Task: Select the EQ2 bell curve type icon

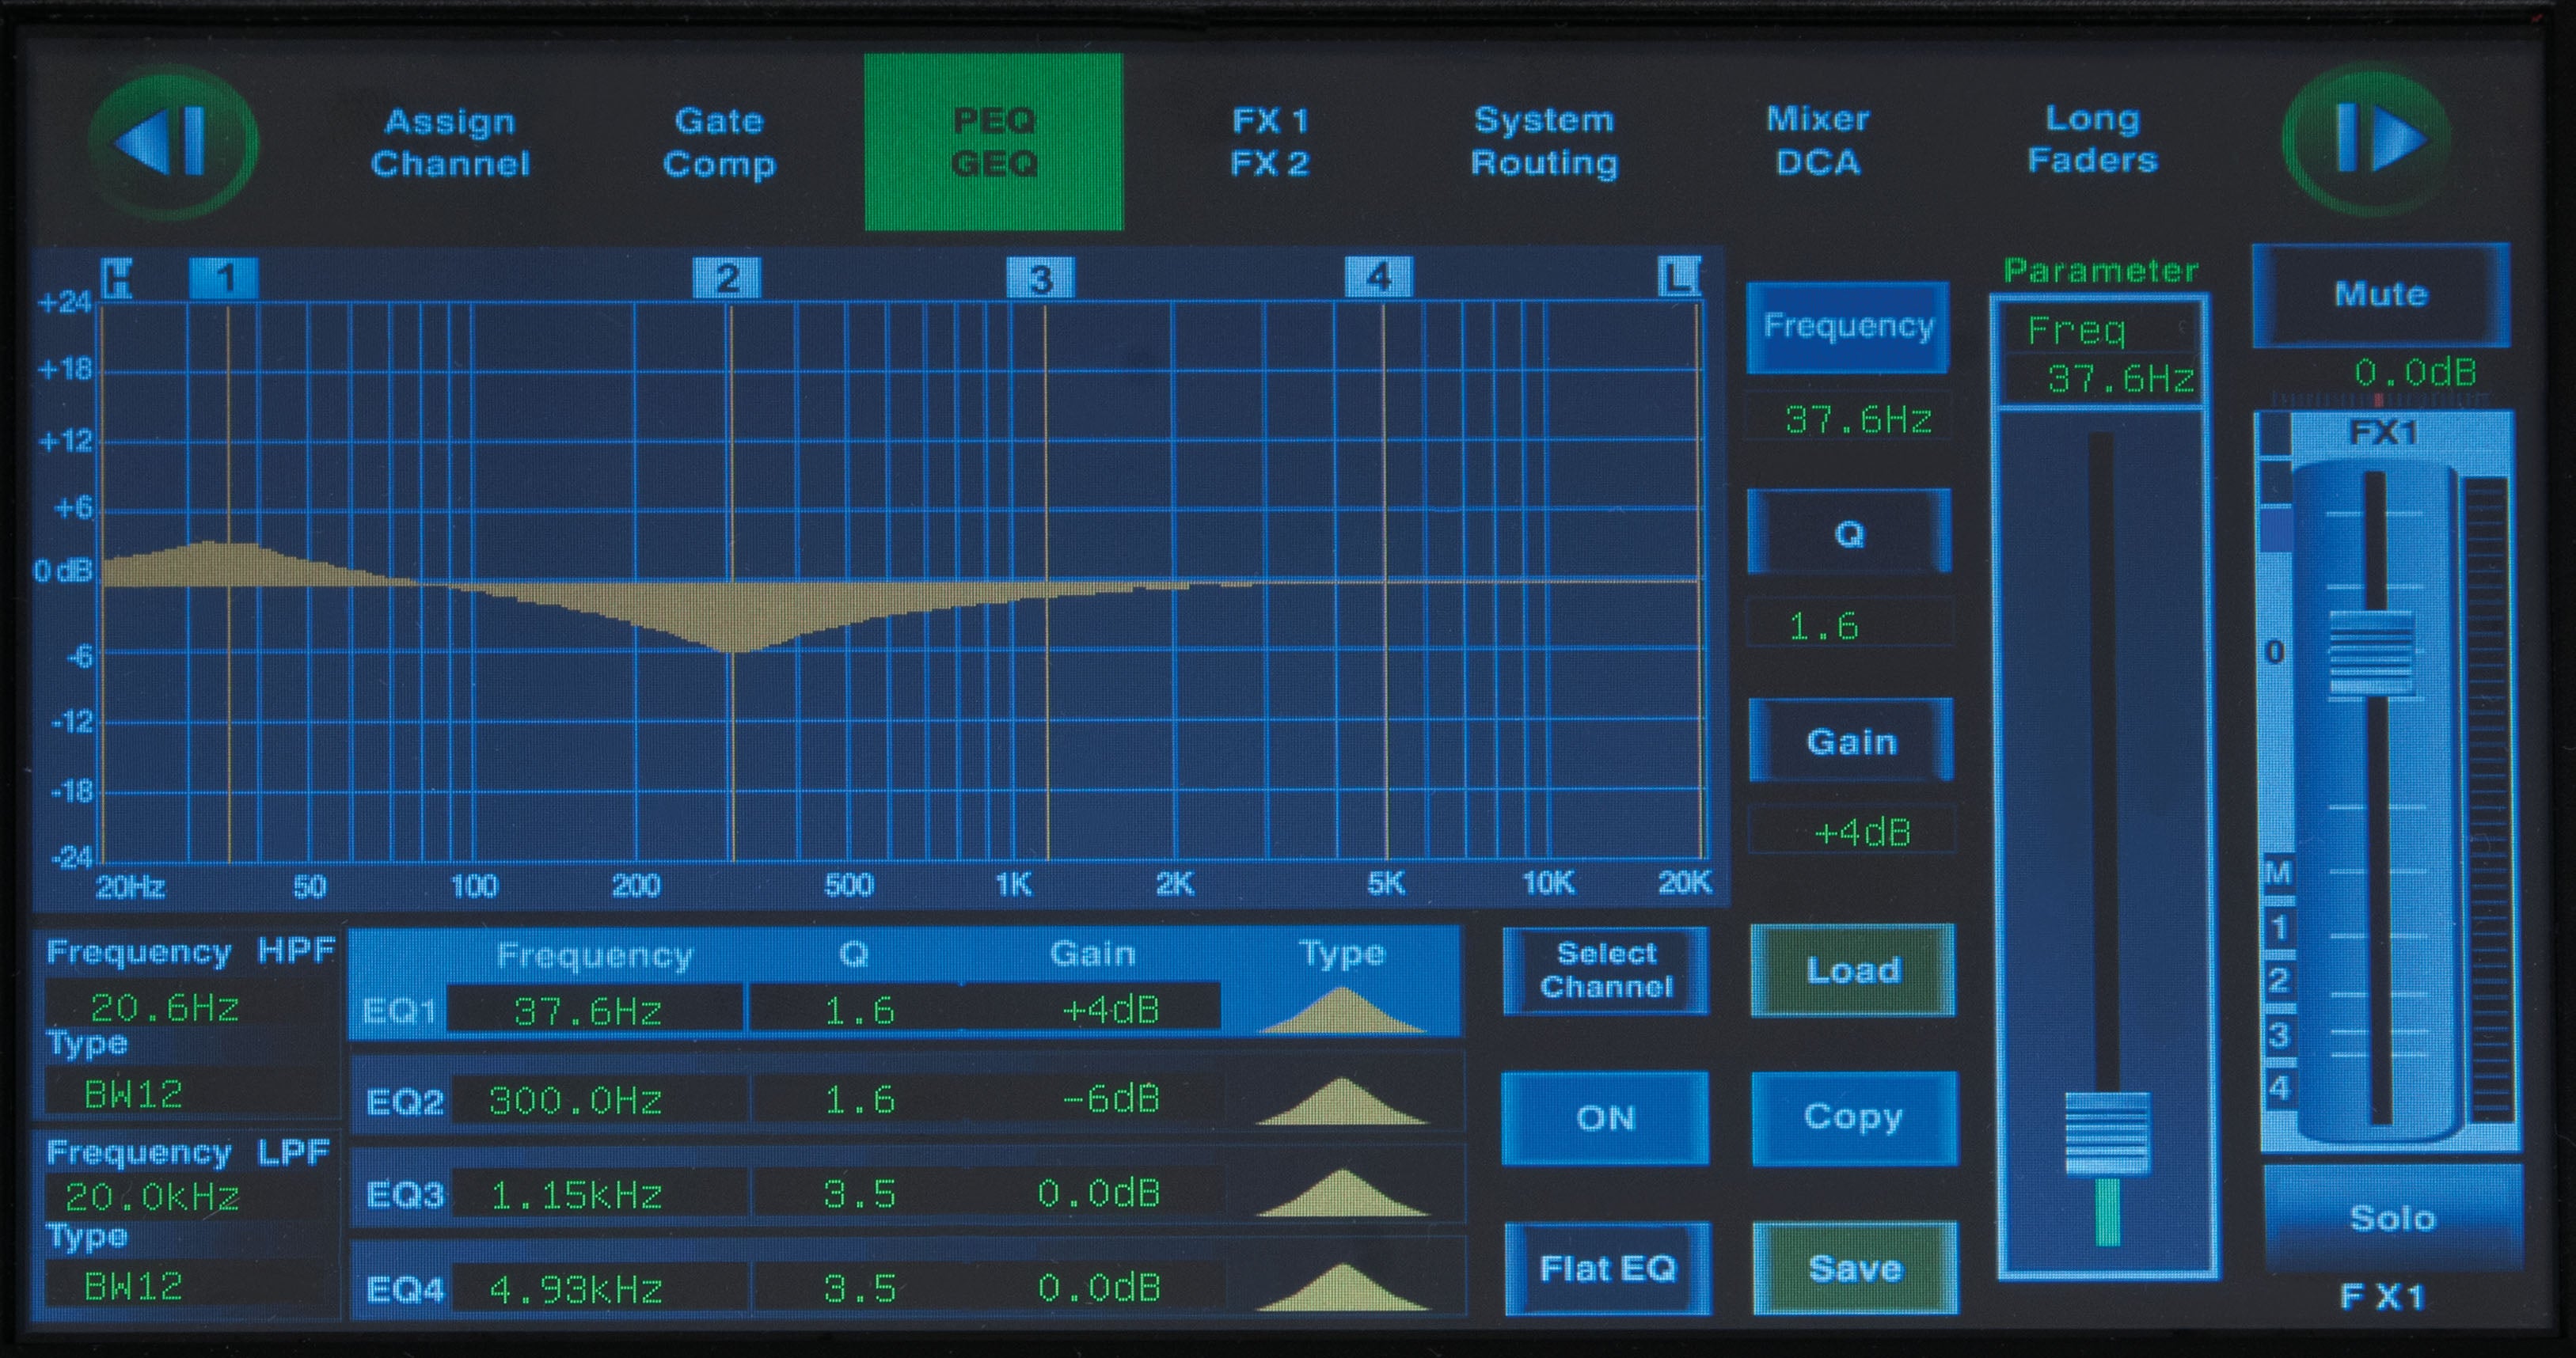Action: coord(1344,1101)
